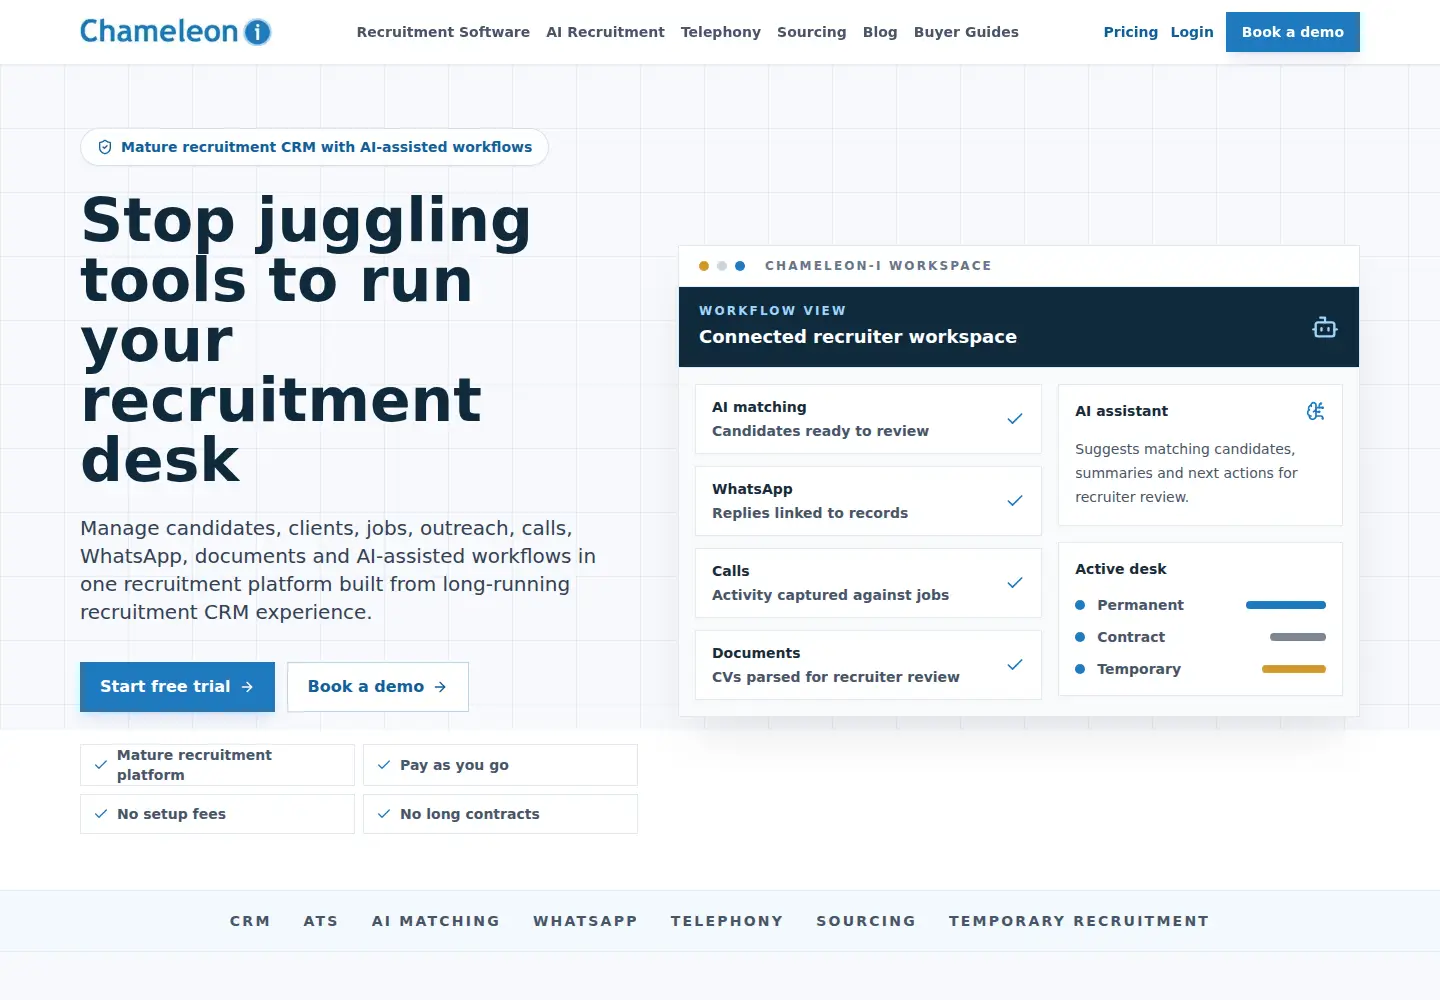1440x1000 pixels.
Task: Click AI MATCHING in the feature strip
Action: 436,921
